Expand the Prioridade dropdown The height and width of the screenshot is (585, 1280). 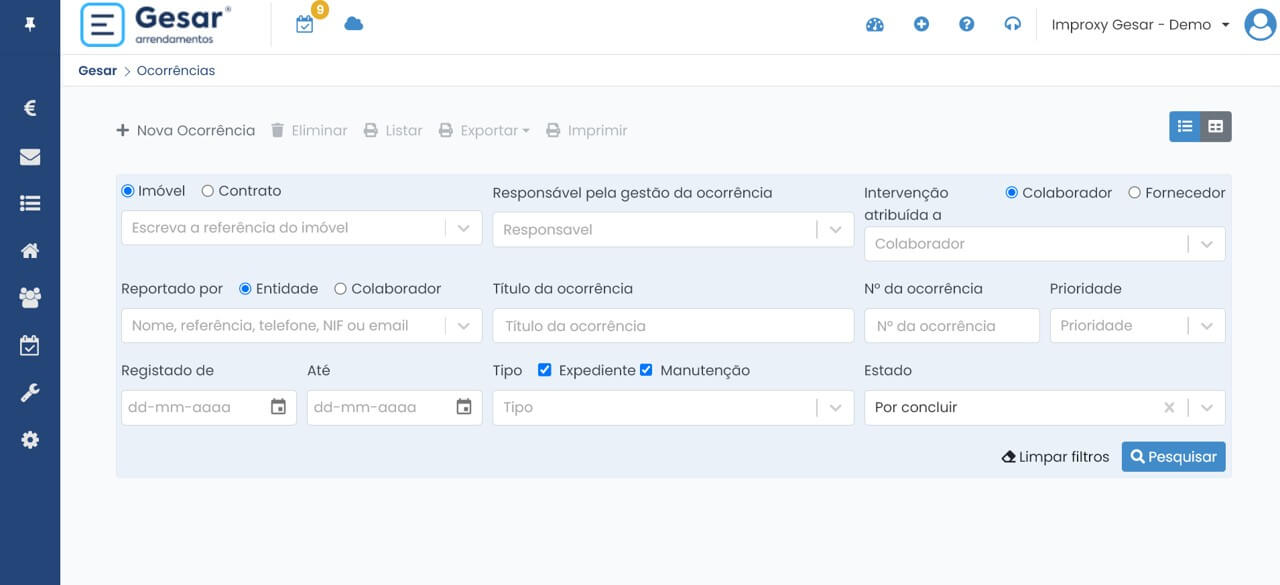tap(1137, 326)
